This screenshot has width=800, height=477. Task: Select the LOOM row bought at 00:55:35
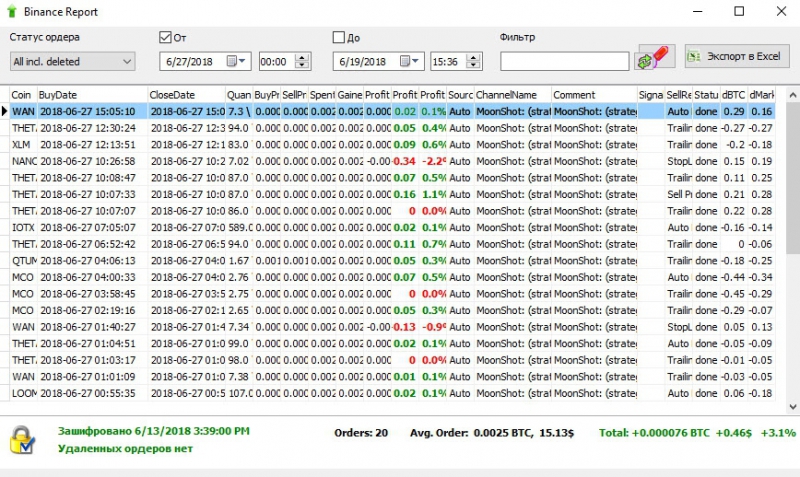coord(392,393)
